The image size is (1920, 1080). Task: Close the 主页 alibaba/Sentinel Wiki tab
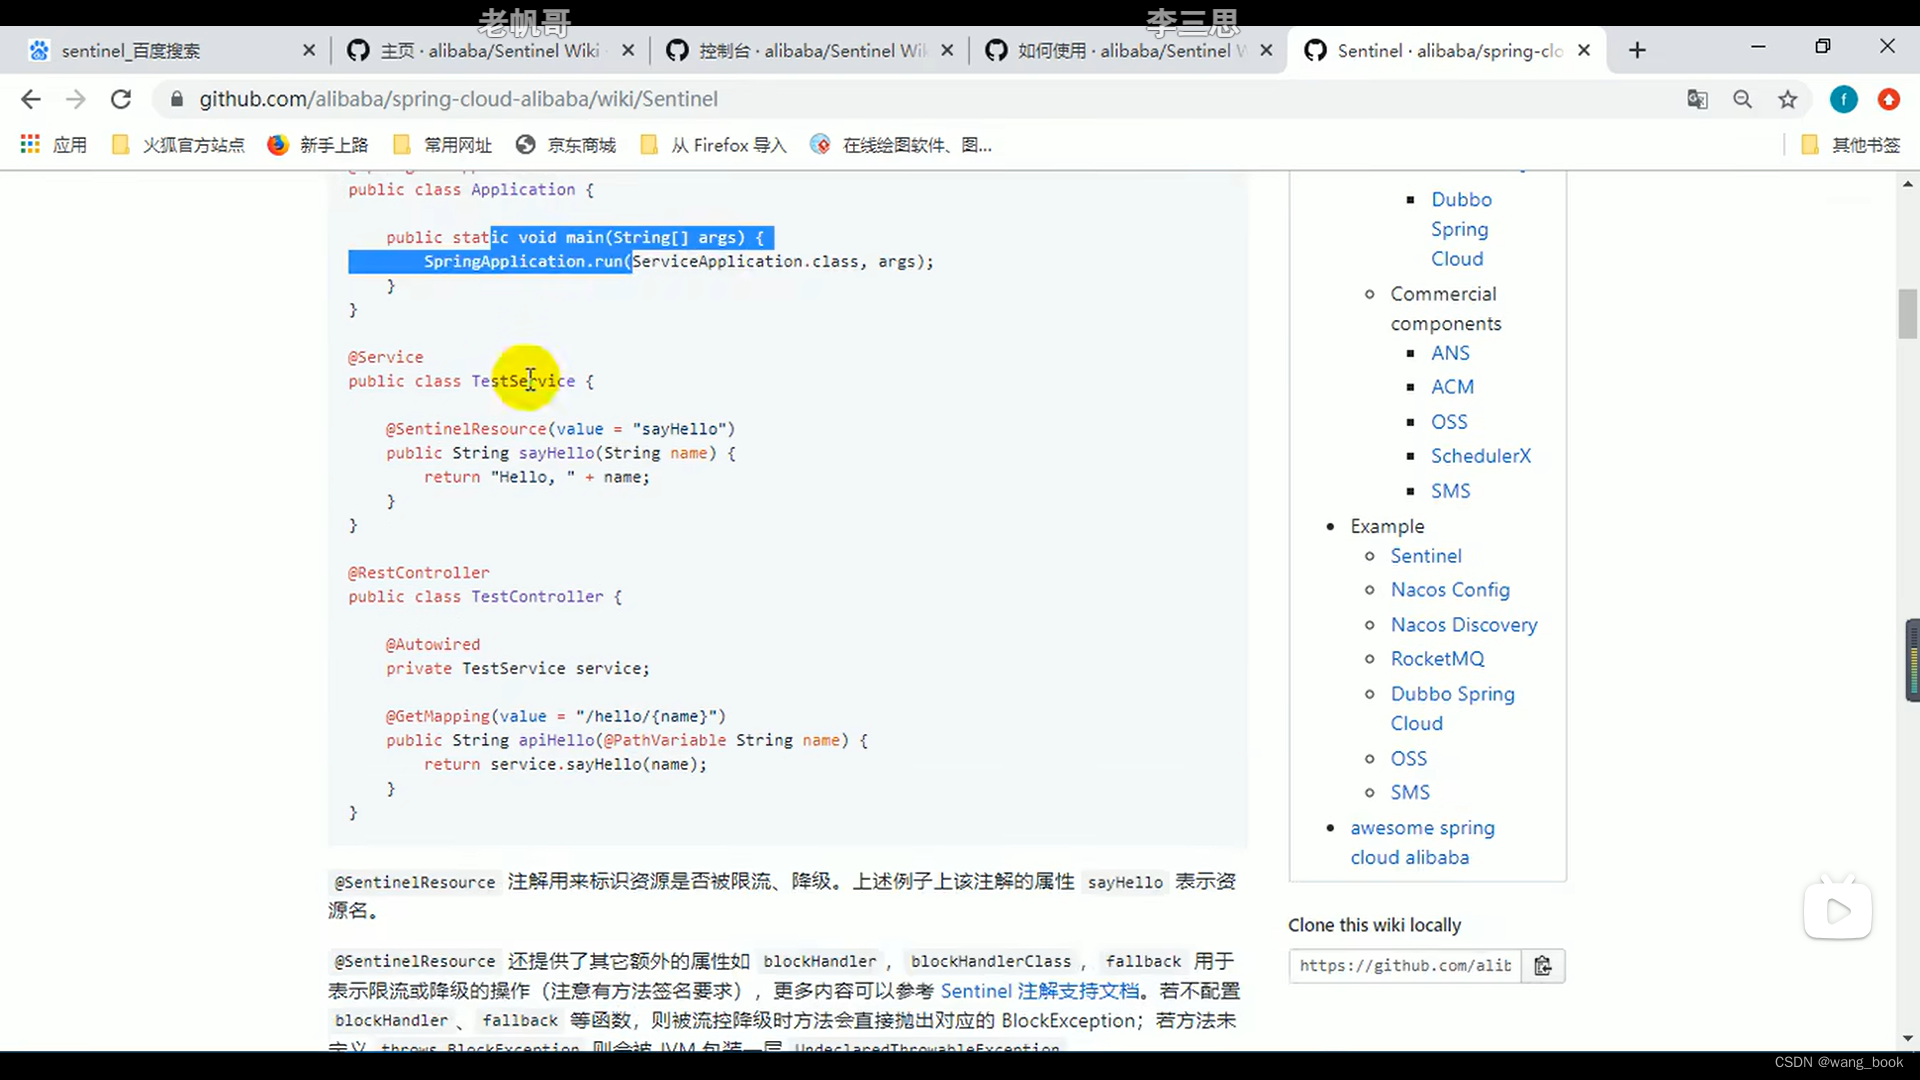628,50
